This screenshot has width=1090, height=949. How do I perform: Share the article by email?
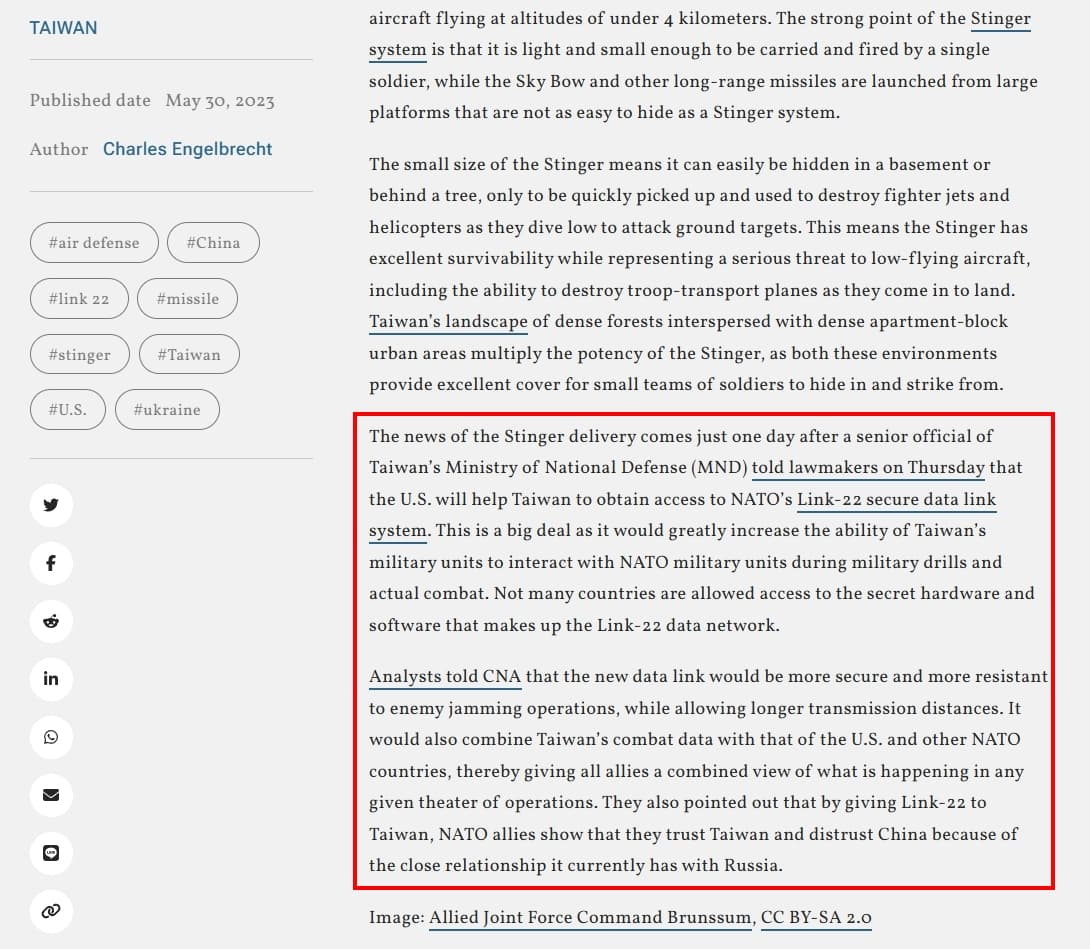point(51,795)
